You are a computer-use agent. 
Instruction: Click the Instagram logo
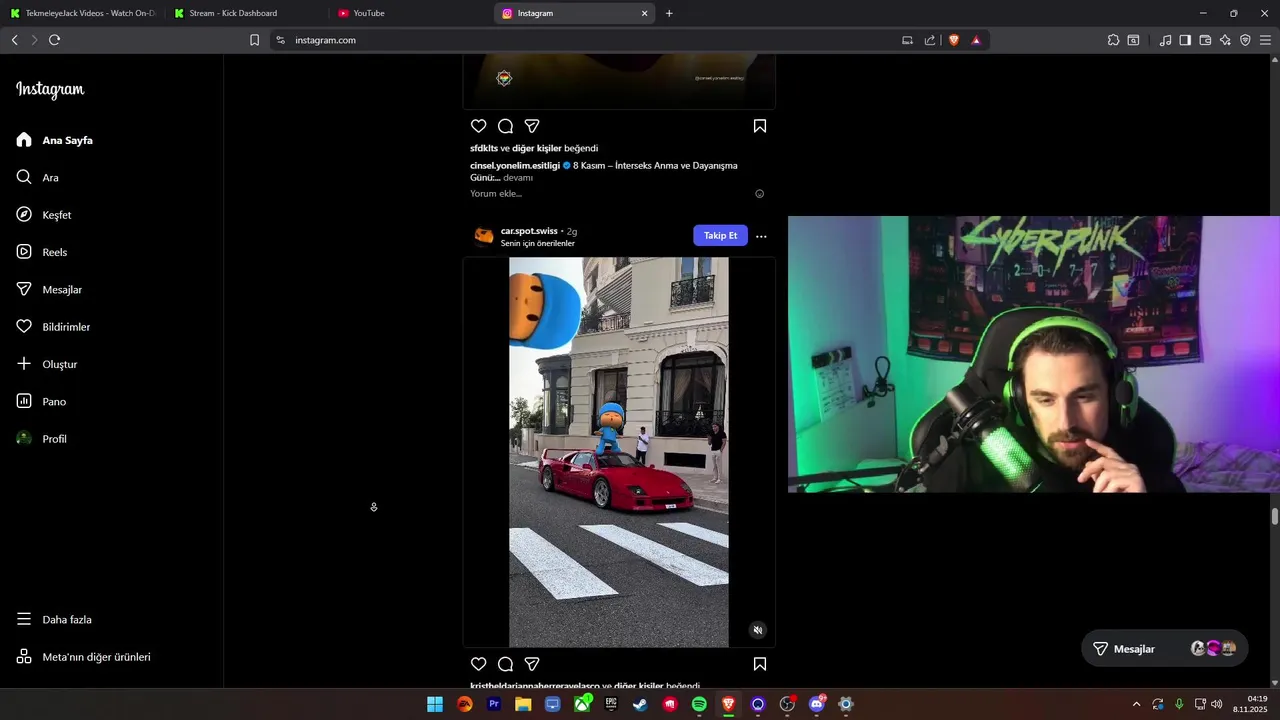(x=50, y=90)
